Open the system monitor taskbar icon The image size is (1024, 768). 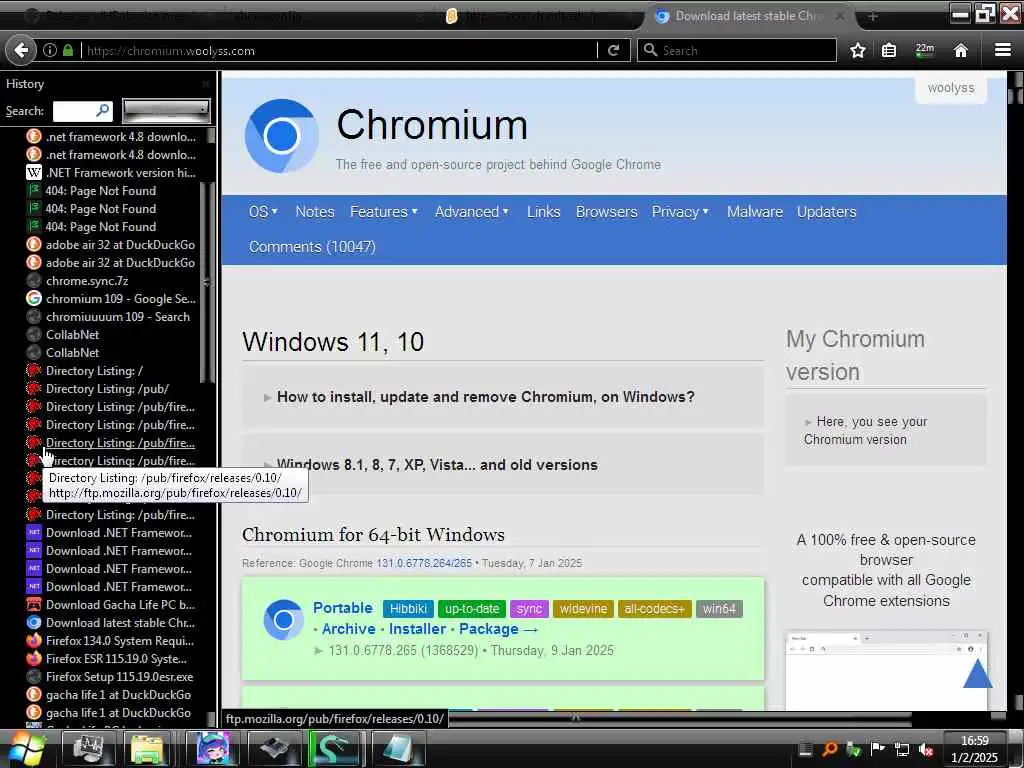point(88,748)
